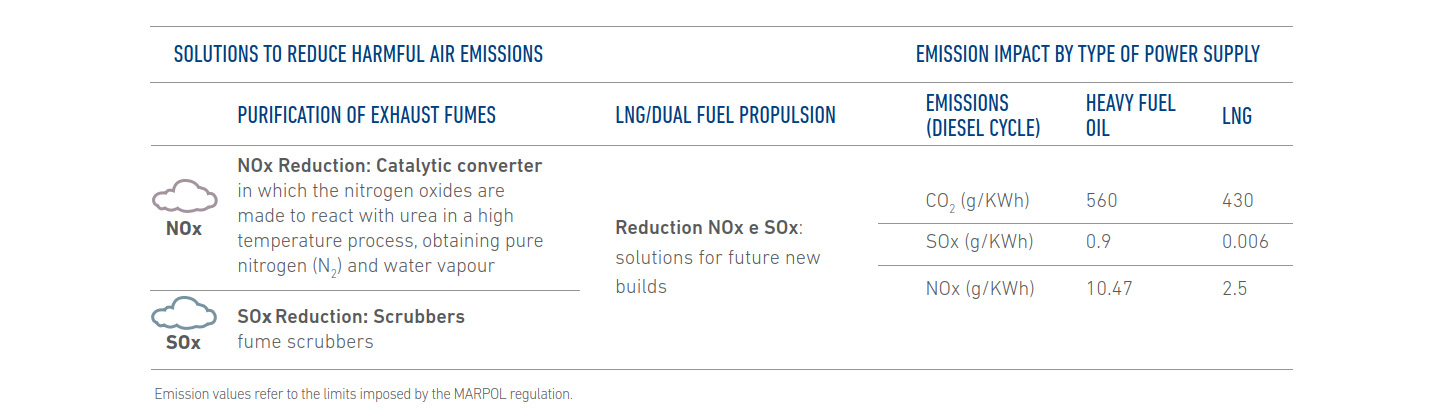Click the LNG NOx value 2.5
1440x420 pixels.
1235,288
